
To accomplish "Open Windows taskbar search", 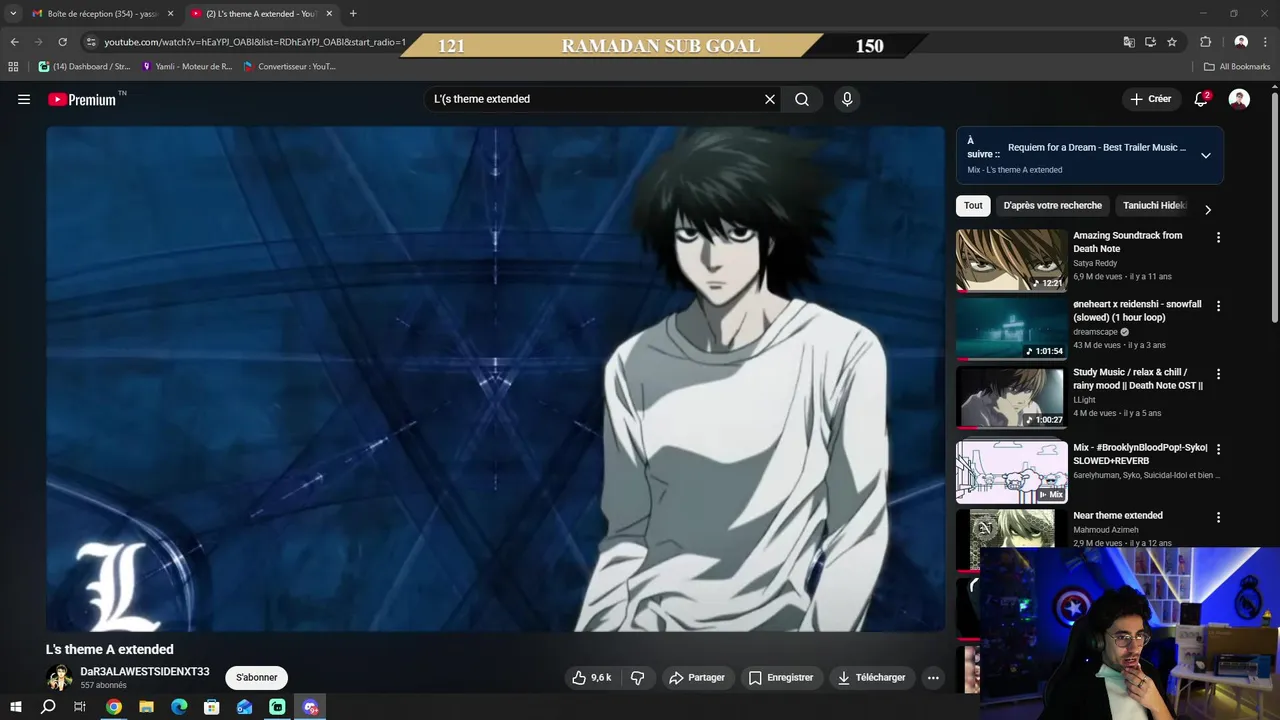I will 48,707.
